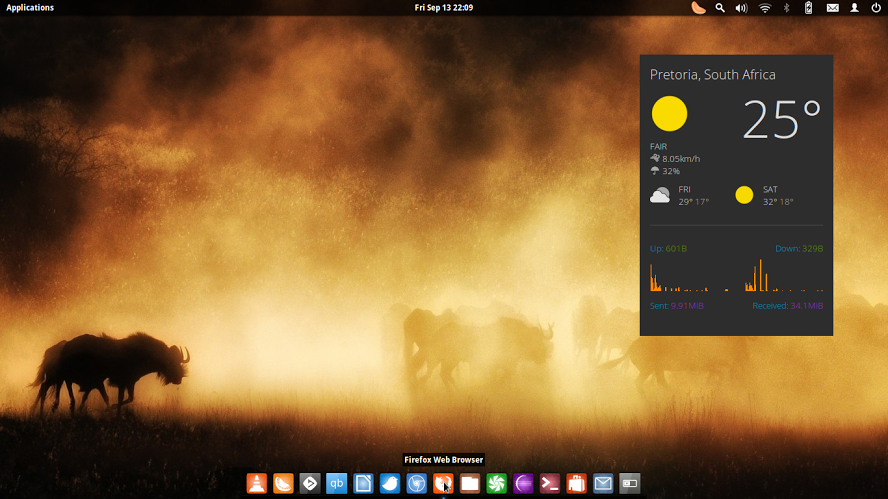The image size is (888, 499).
Task: Open VLC media player from the dock
Action: 257,483
